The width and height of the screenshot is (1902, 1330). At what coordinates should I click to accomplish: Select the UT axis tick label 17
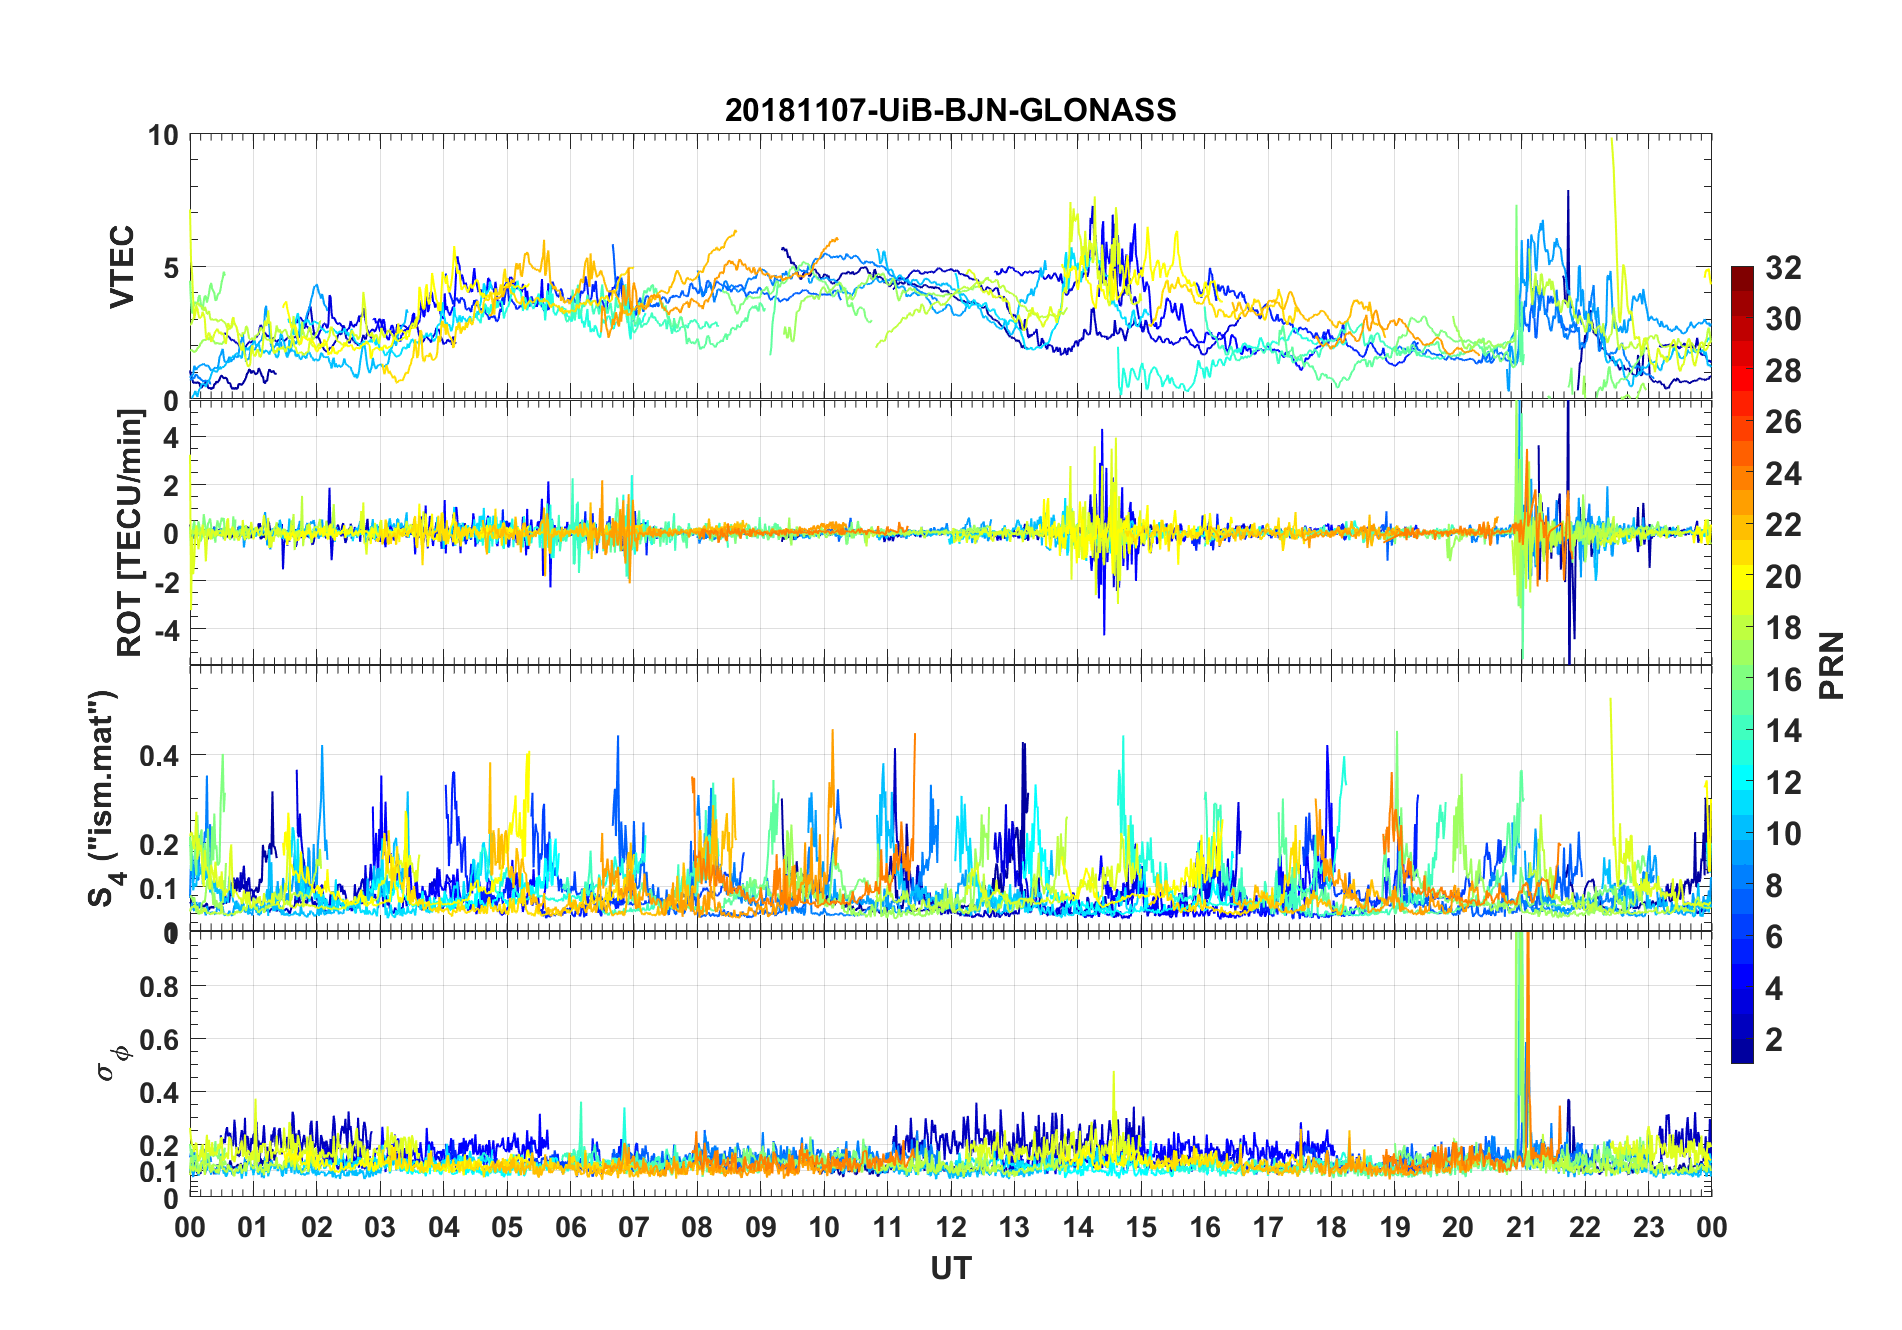click(1268, 1227)
